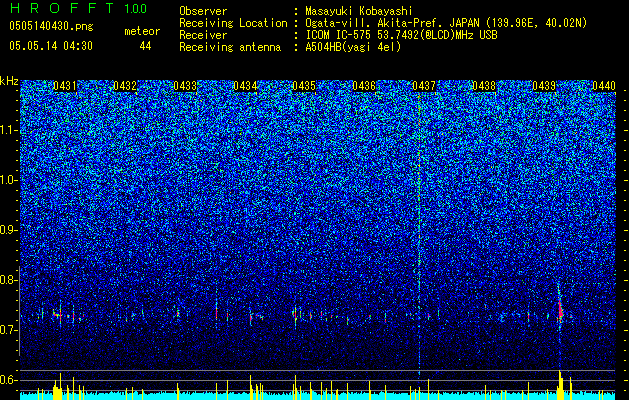629x400 pixels.
Task: Click the 0437 time marker
Action: click(424, 86)
